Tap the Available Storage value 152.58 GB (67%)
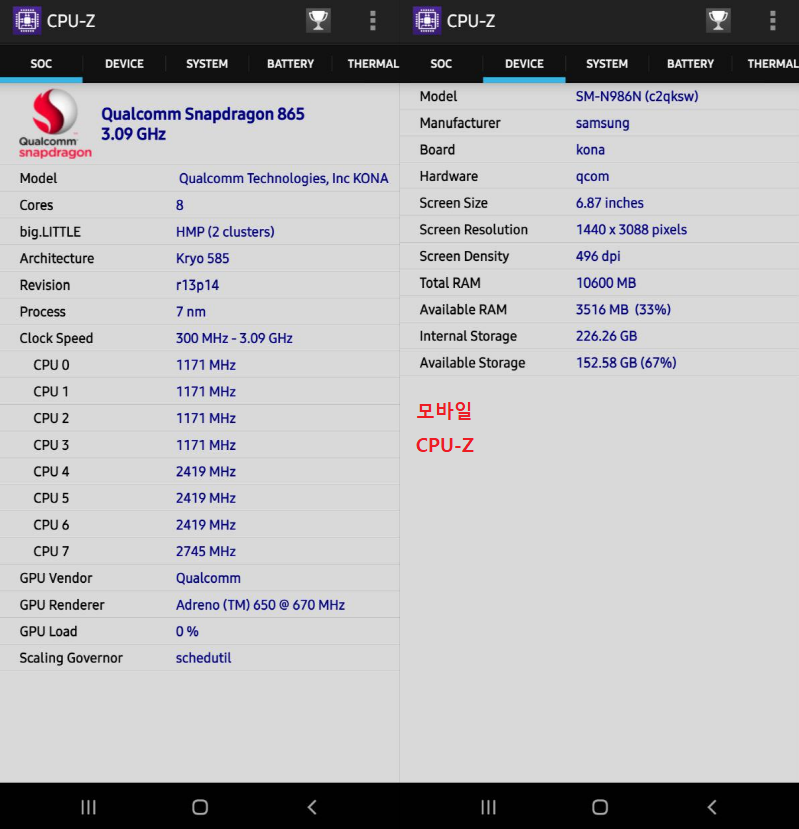Viewport: 799px width, 829px height. tap(626, 363)
